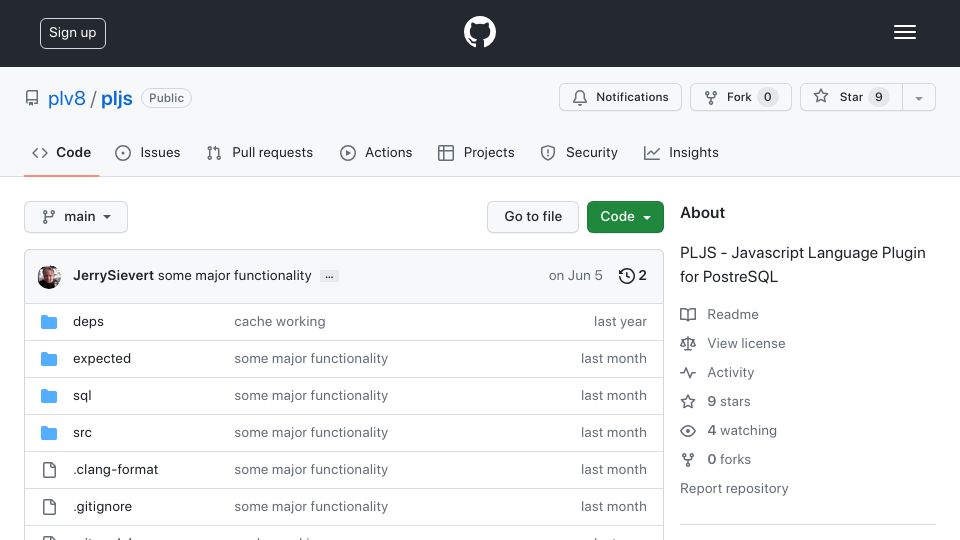The image size is (960, 540).
Task: Switch to the Projects tab
Action: click(476, 152)
